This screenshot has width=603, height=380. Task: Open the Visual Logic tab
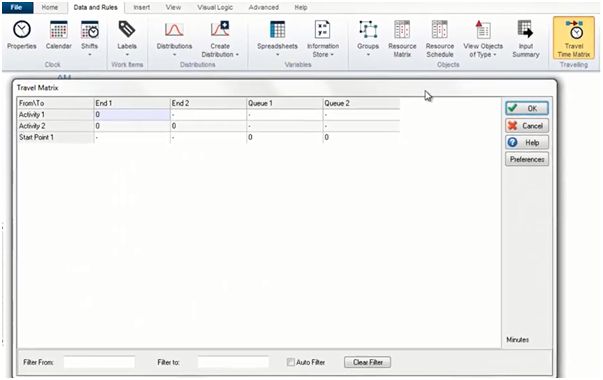(x=215, y=7)
